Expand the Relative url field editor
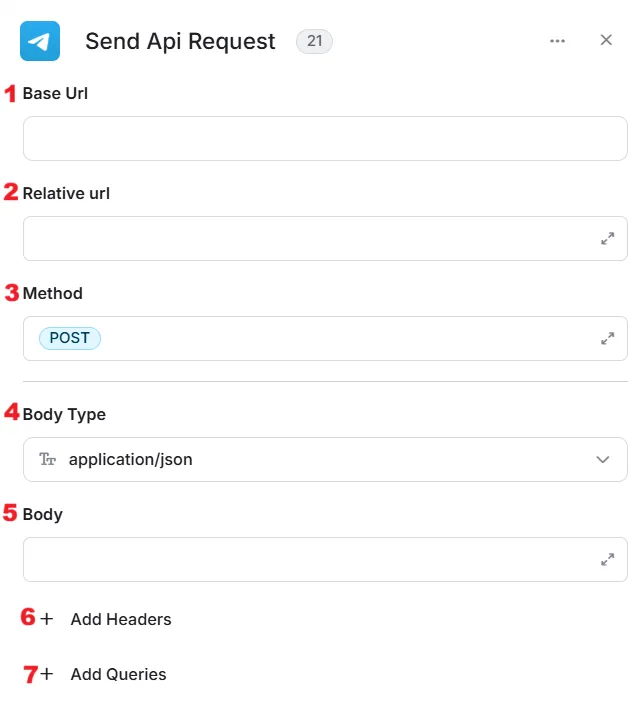 (607, 239)
